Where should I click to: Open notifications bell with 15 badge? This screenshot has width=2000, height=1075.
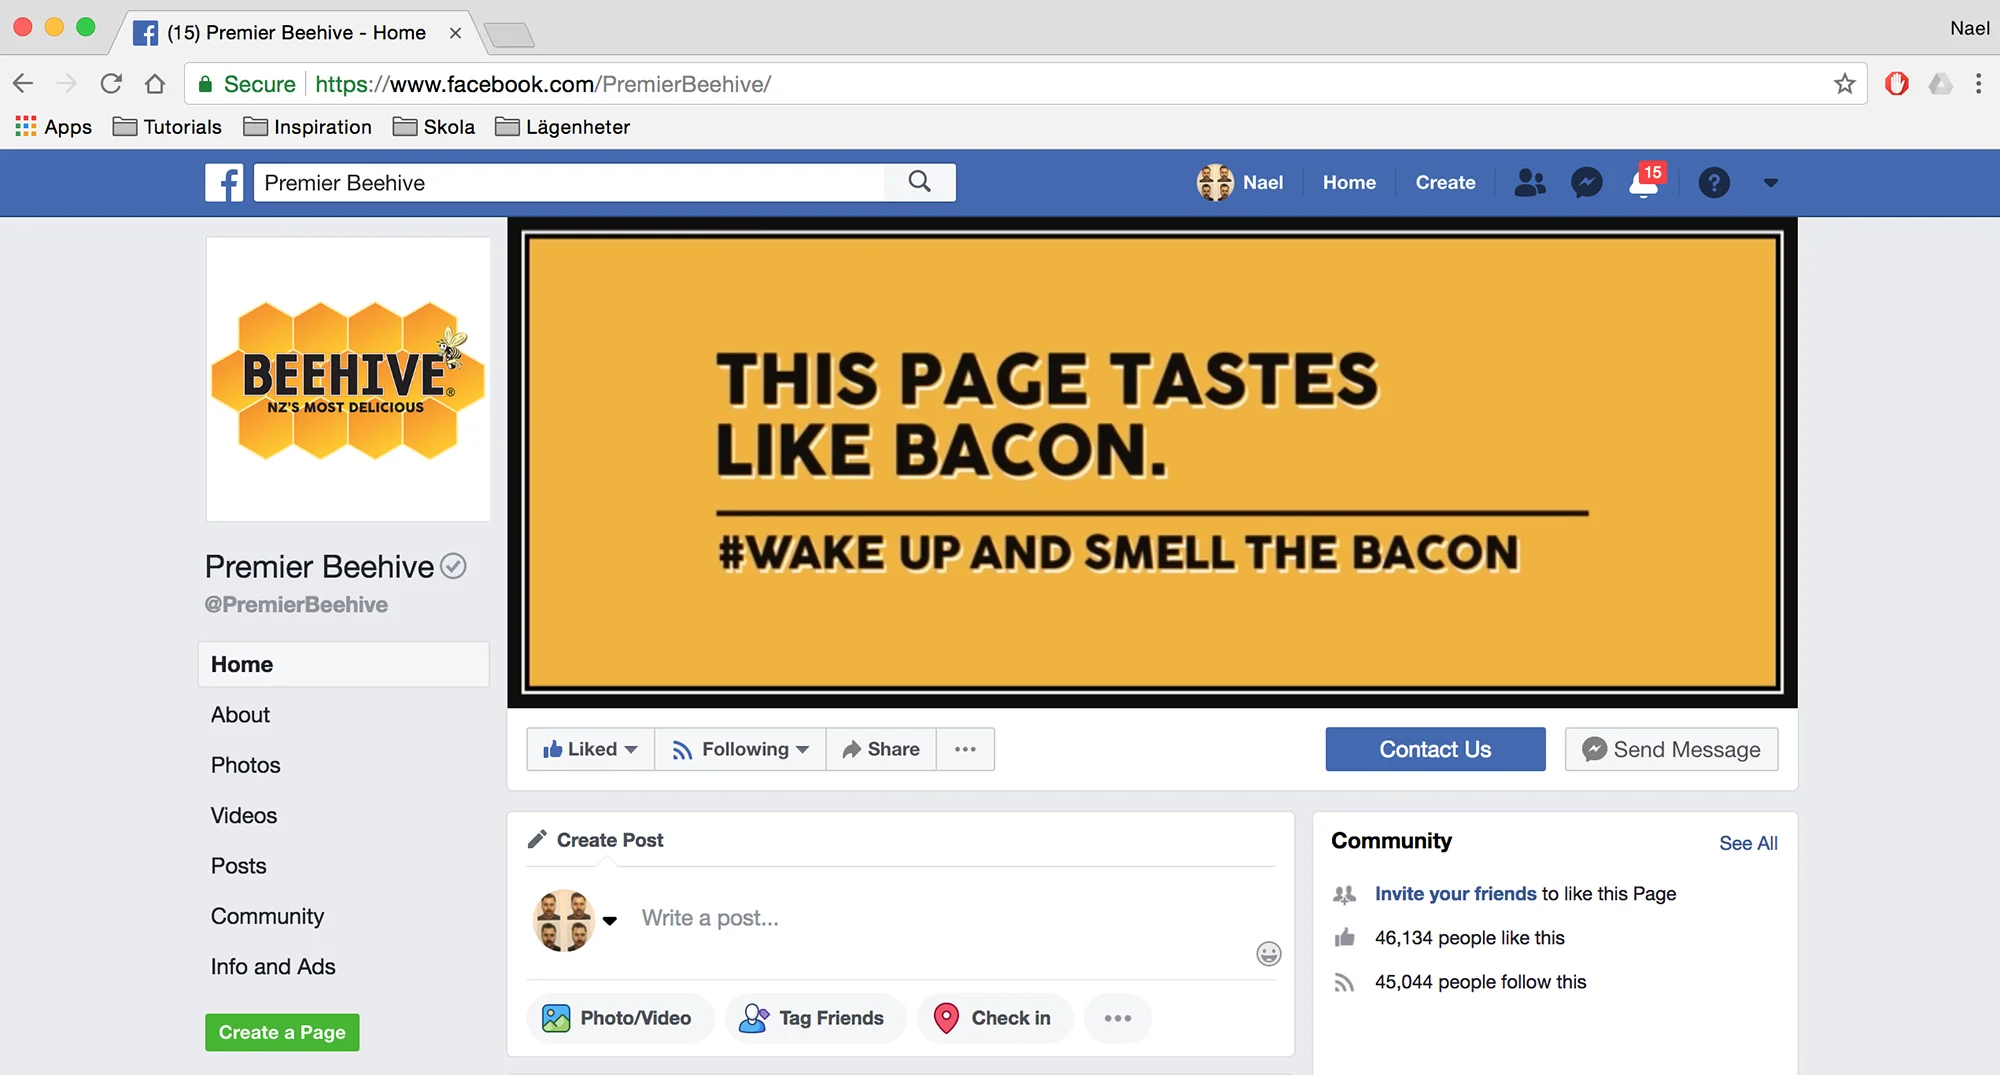point(1645,182)
